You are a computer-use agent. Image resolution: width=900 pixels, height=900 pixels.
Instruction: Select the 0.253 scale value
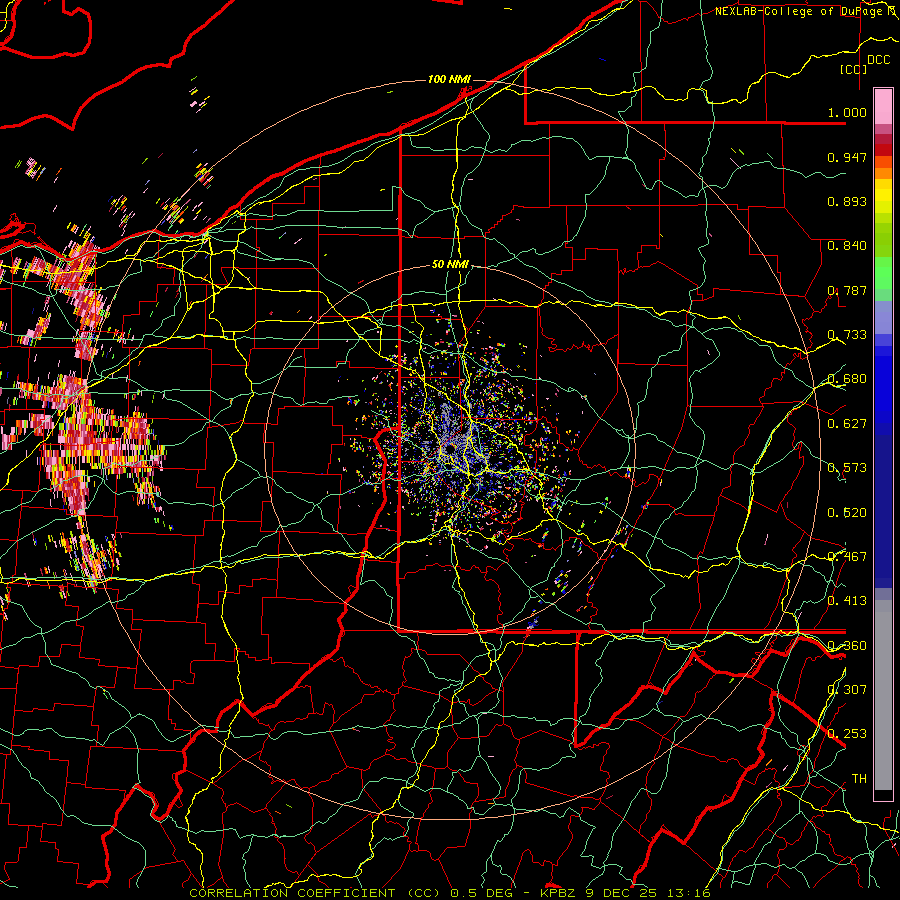[x=847, y=734]
